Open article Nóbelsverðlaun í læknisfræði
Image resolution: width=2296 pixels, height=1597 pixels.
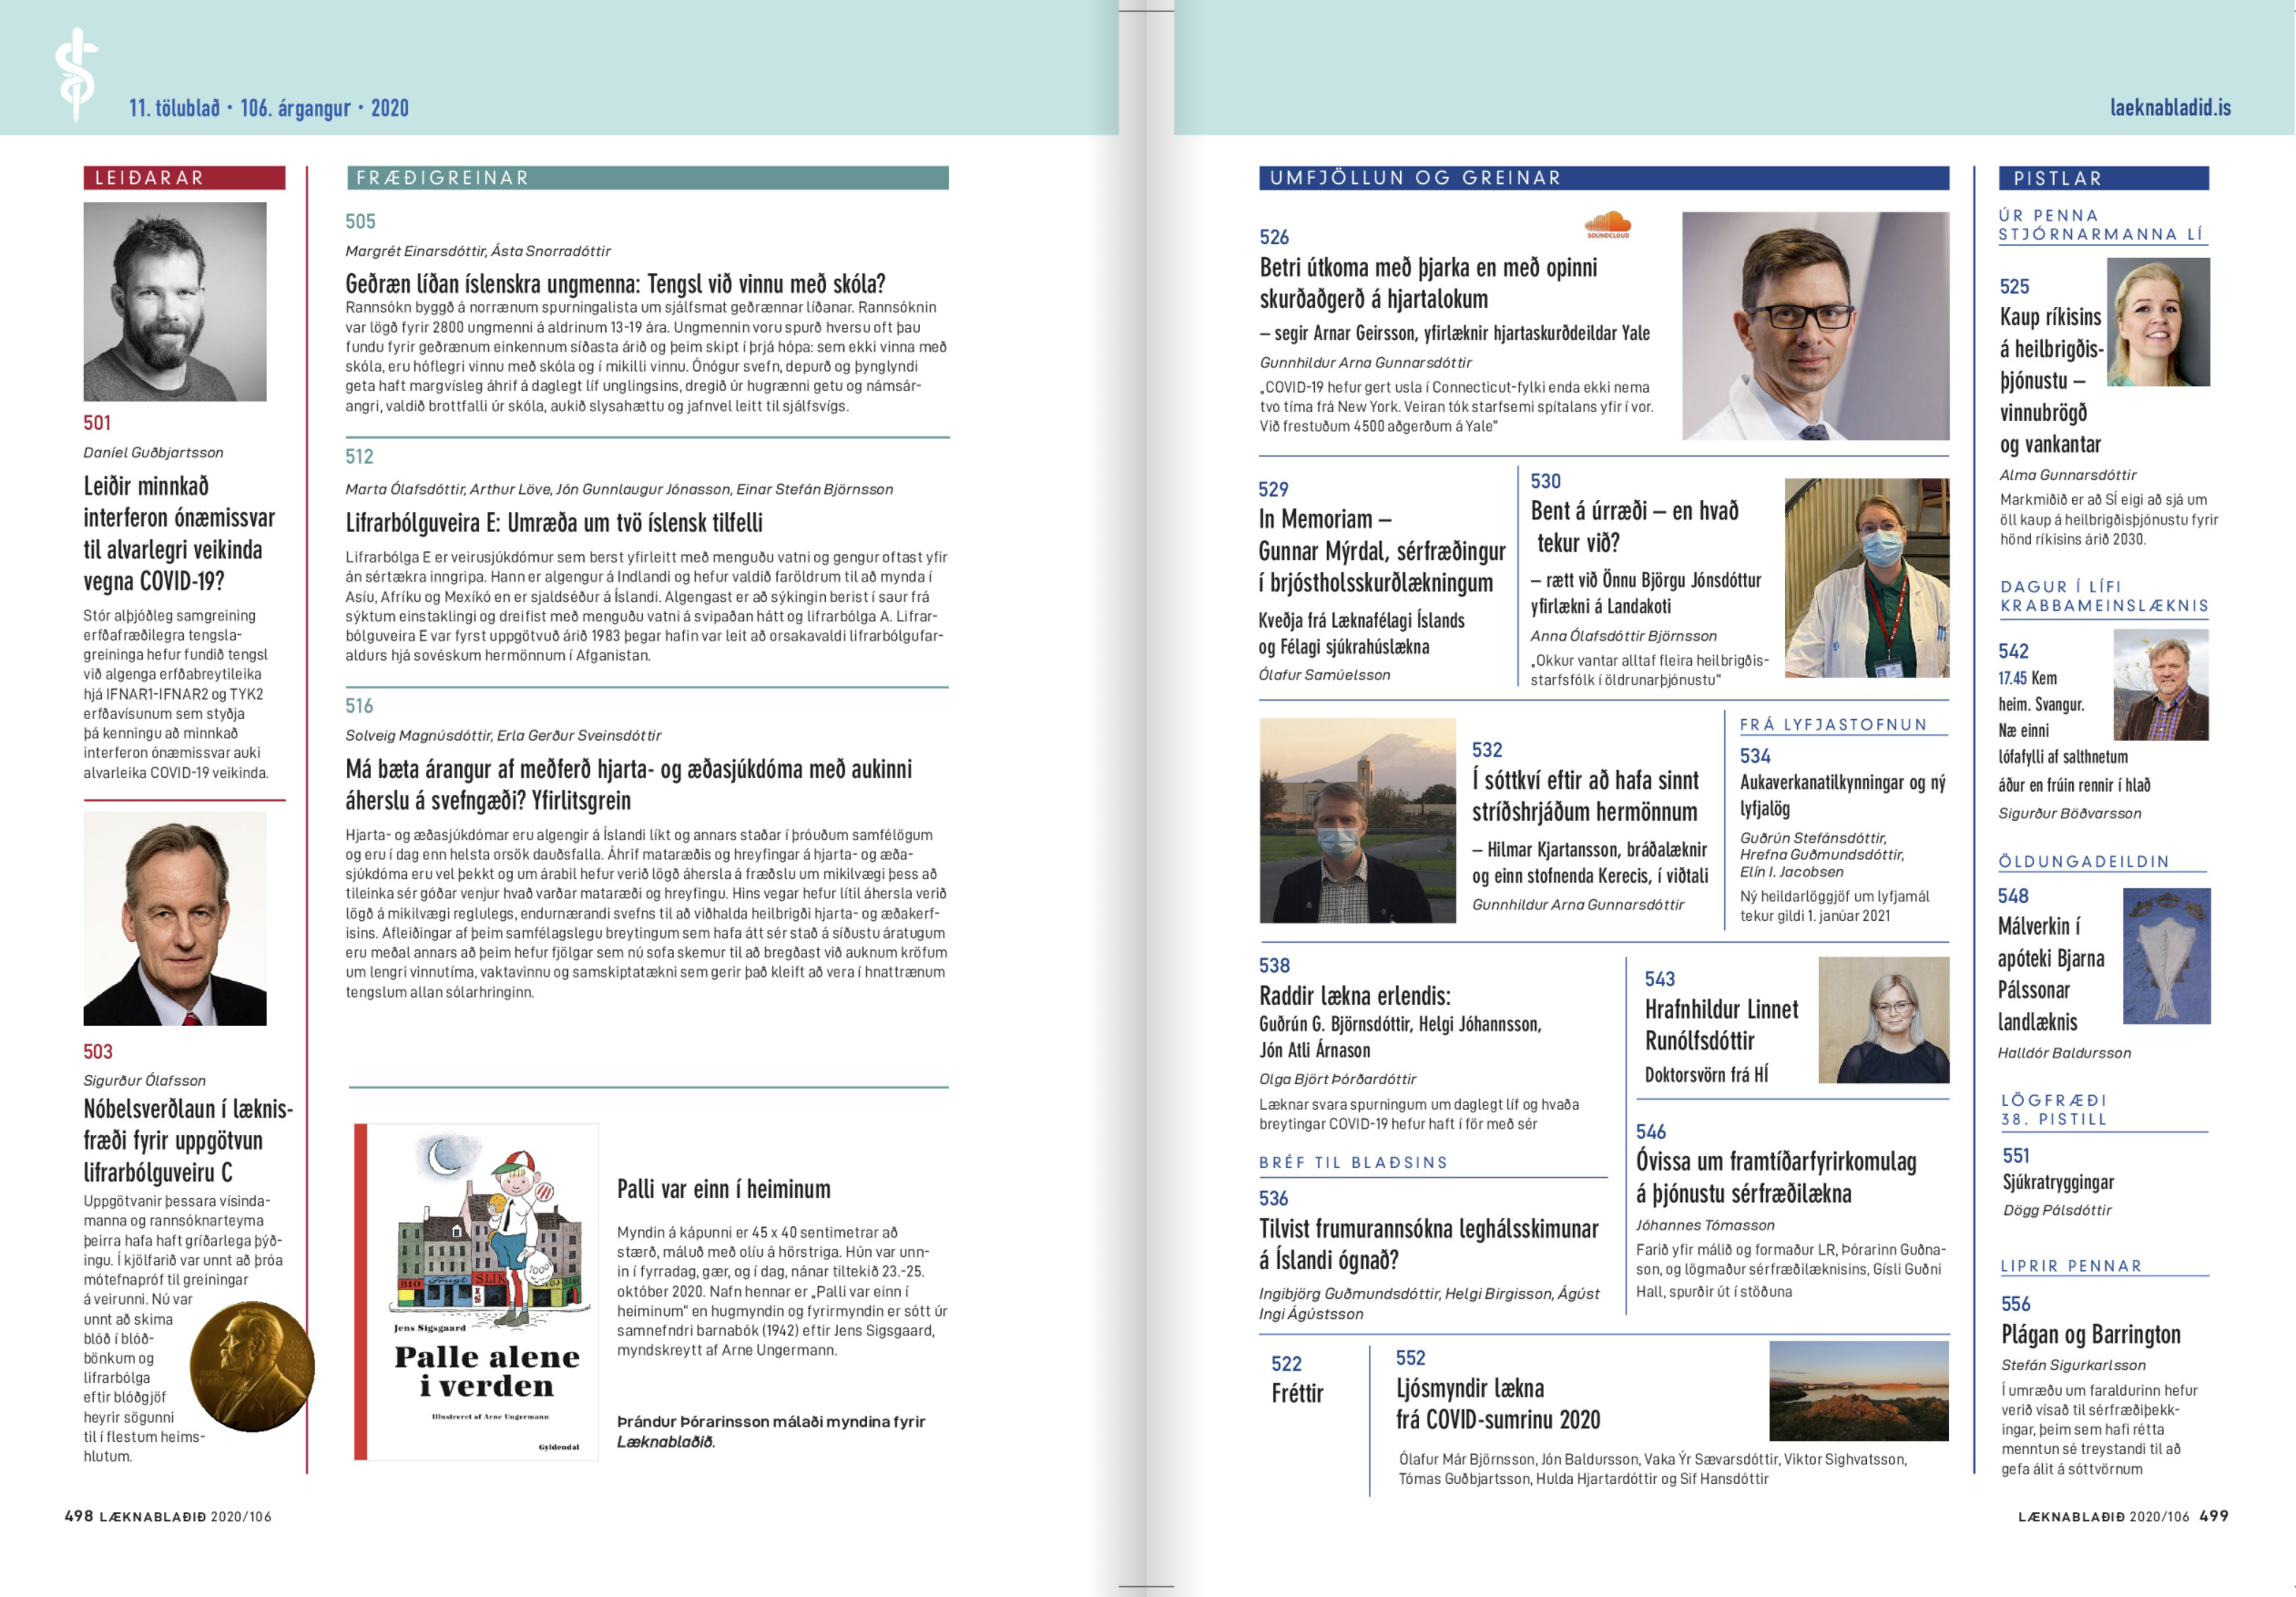point(188,1140)
